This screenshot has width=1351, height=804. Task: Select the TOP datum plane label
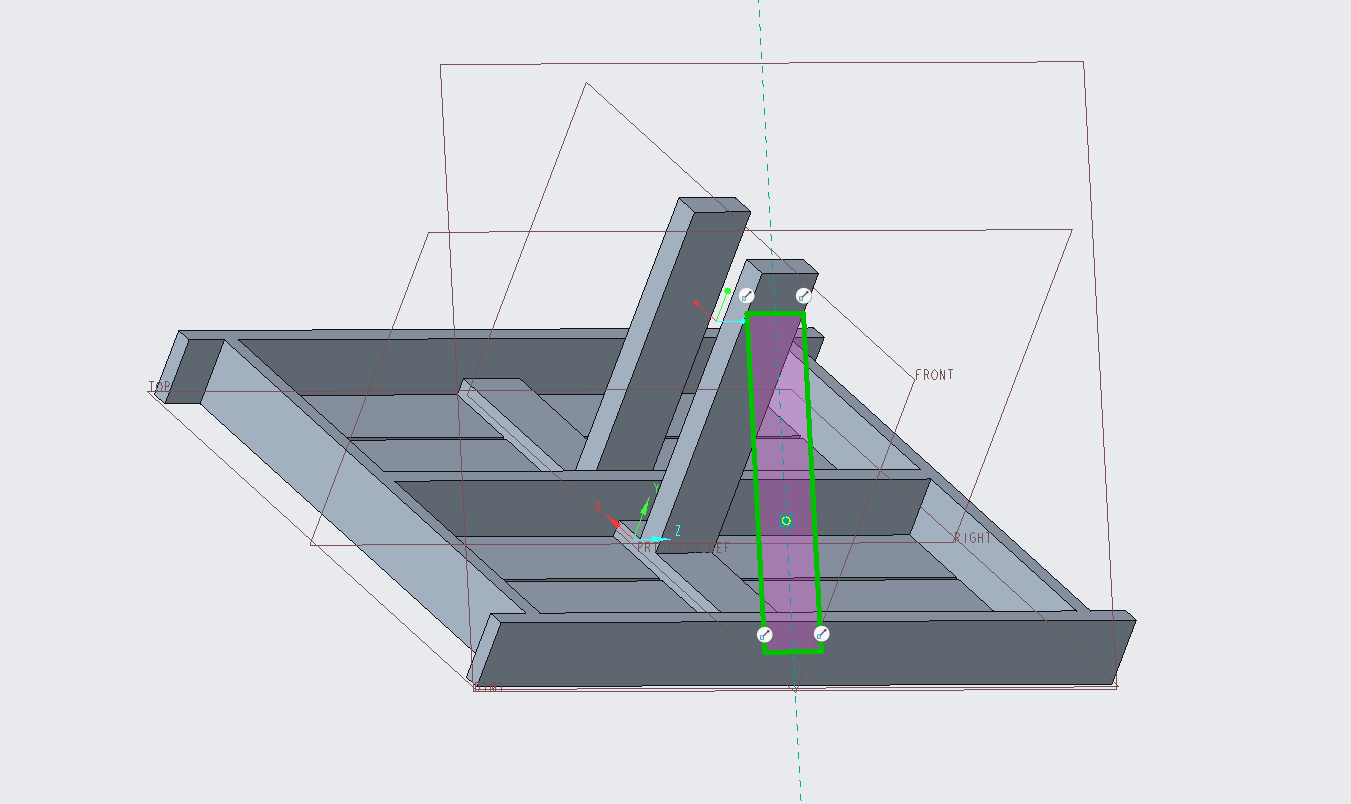tap(159, 386)
